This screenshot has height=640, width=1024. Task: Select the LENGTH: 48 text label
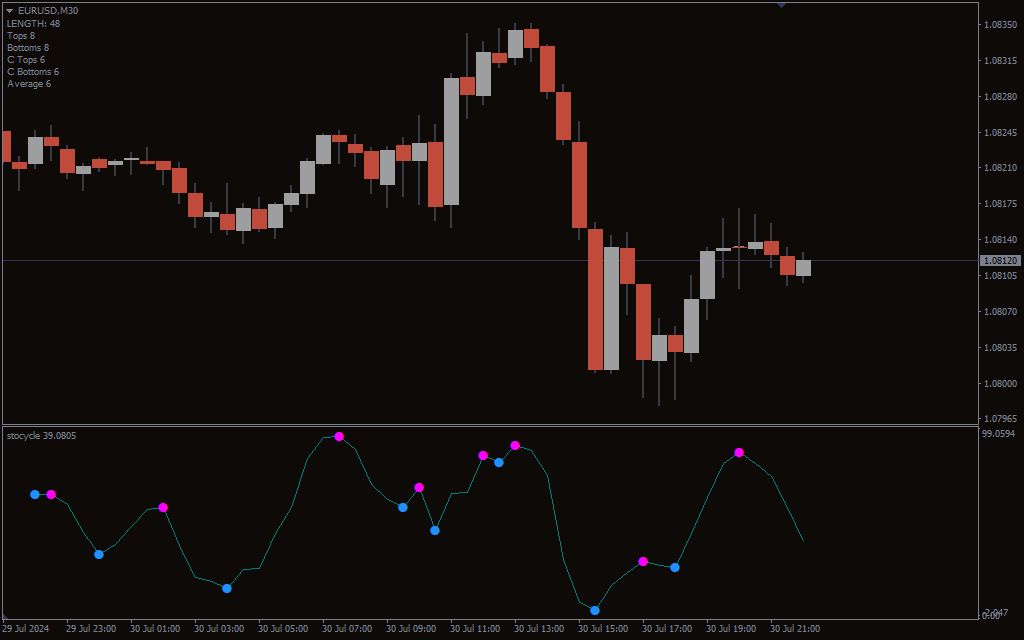pyautogui.click(x=33, y=23)
